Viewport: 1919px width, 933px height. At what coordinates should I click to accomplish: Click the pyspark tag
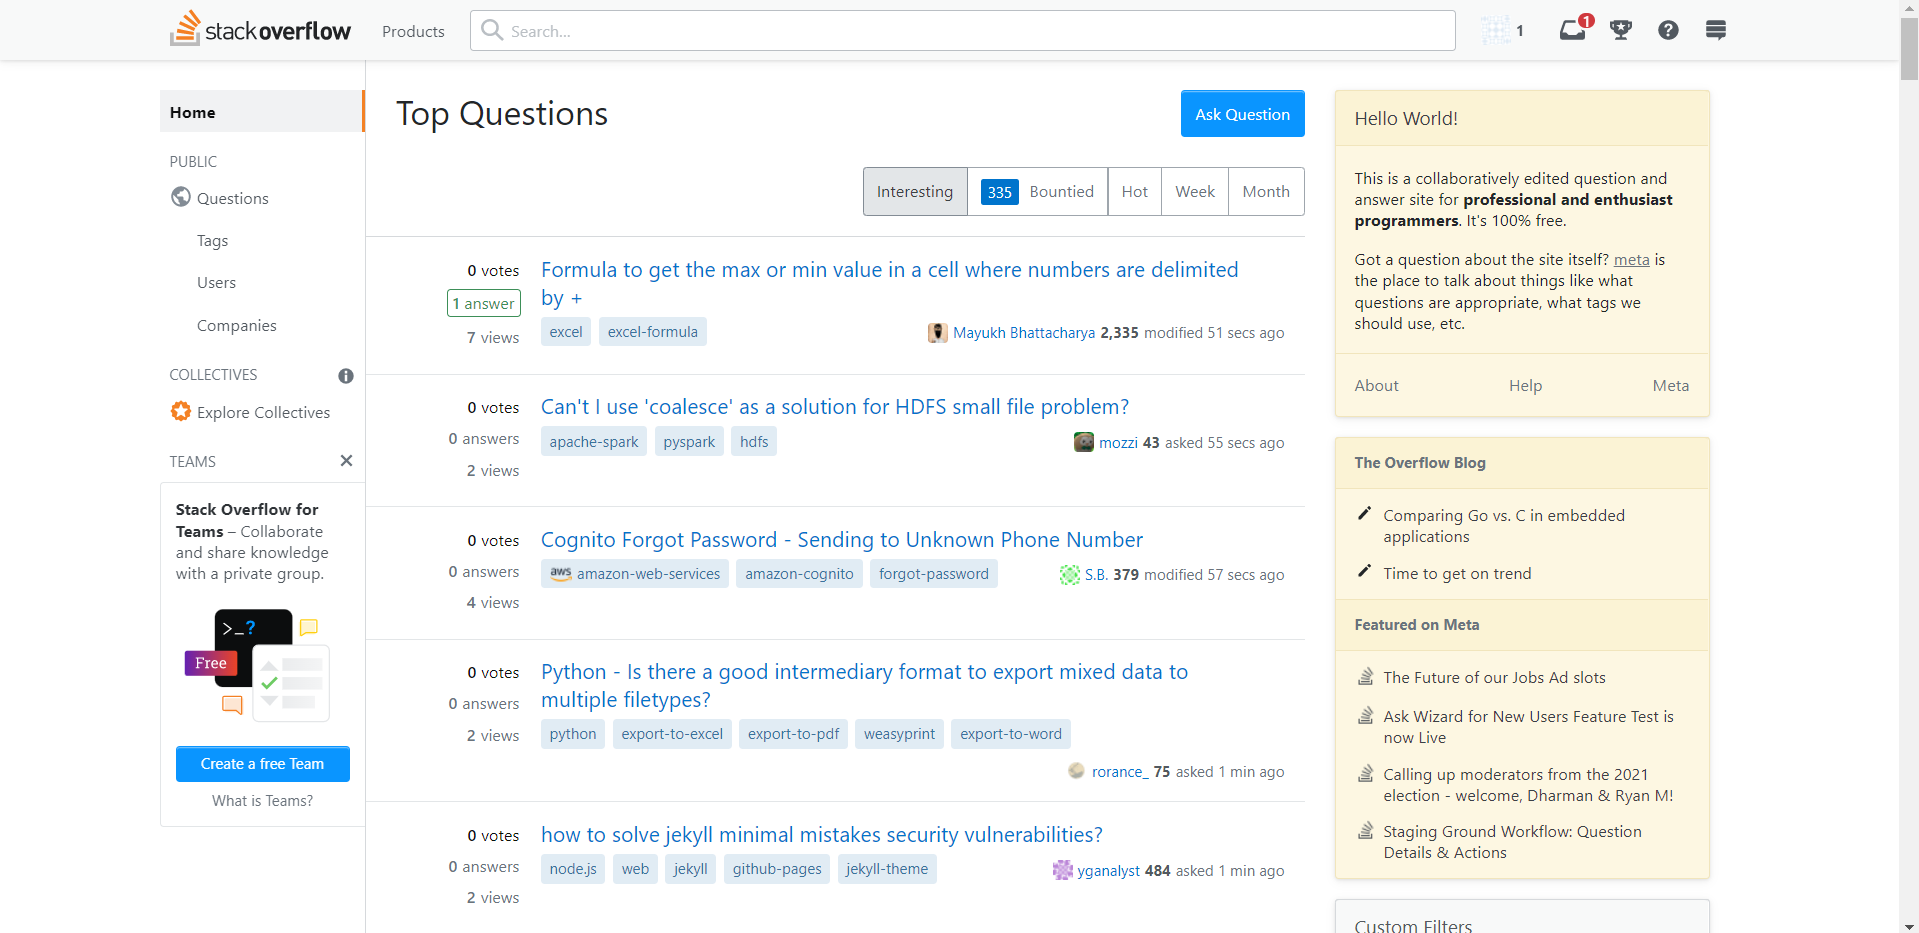coord(689,441)
